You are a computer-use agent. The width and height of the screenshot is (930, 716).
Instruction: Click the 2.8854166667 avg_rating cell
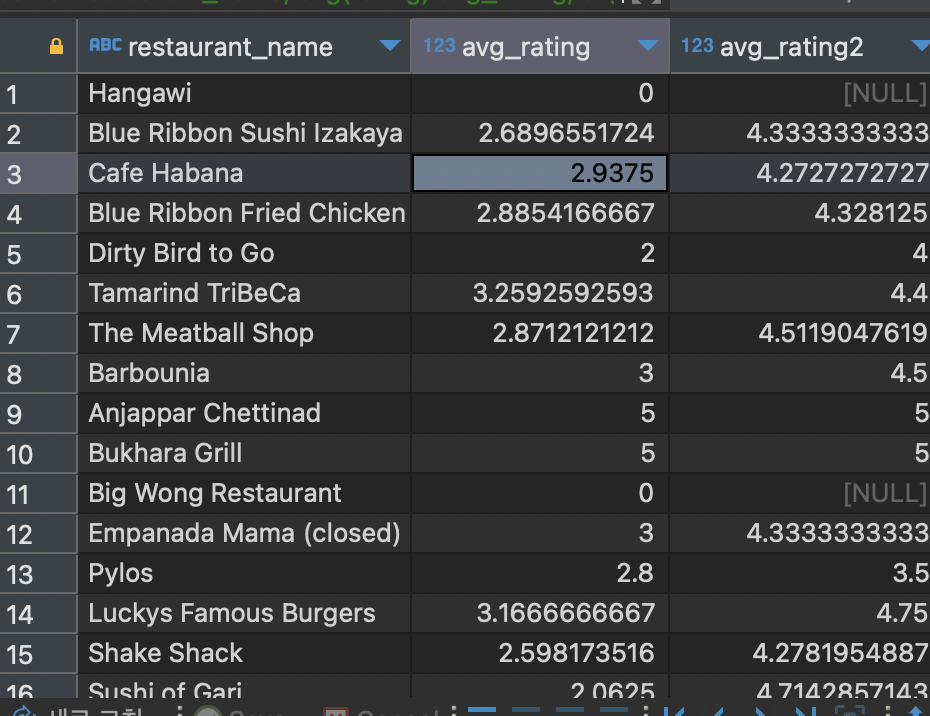tap(540, 214)
